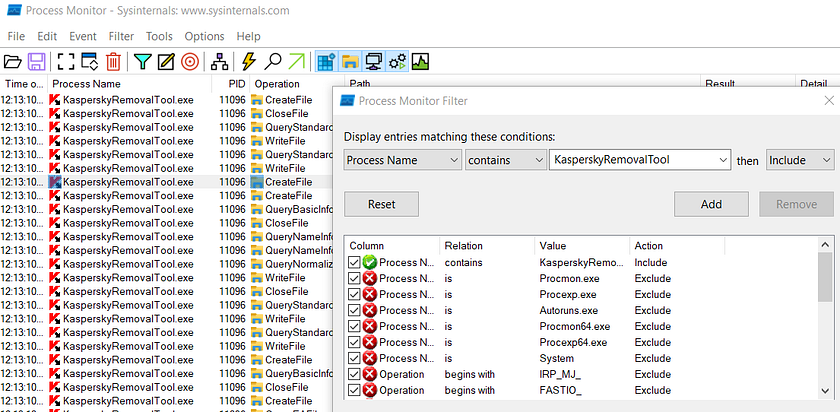Open the contains relation dropdown
840x412 pixels.
pos(505,160)
